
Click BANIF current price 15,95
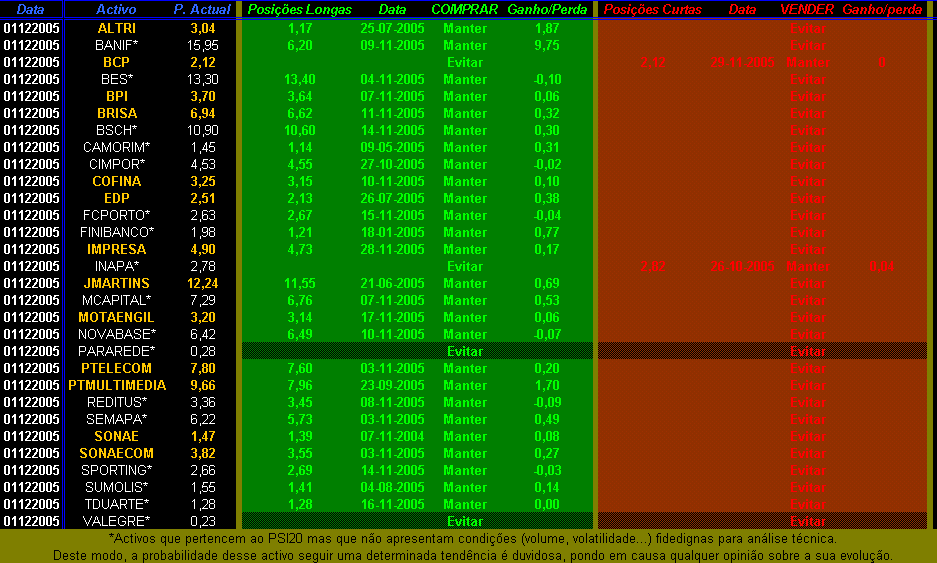(202, 45)
